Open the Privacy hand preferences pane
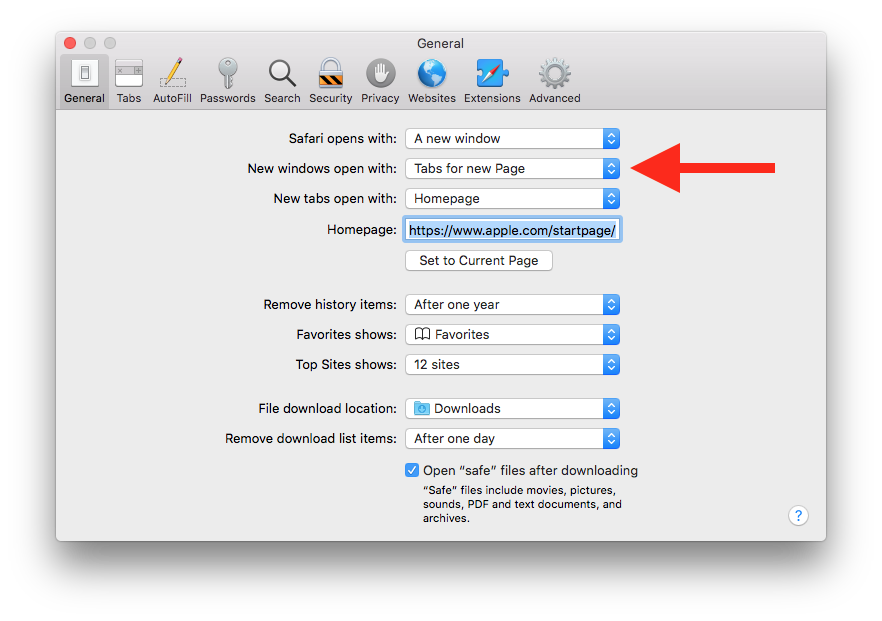The width and height of the screenshot is (882, 621). click(380, 81)
